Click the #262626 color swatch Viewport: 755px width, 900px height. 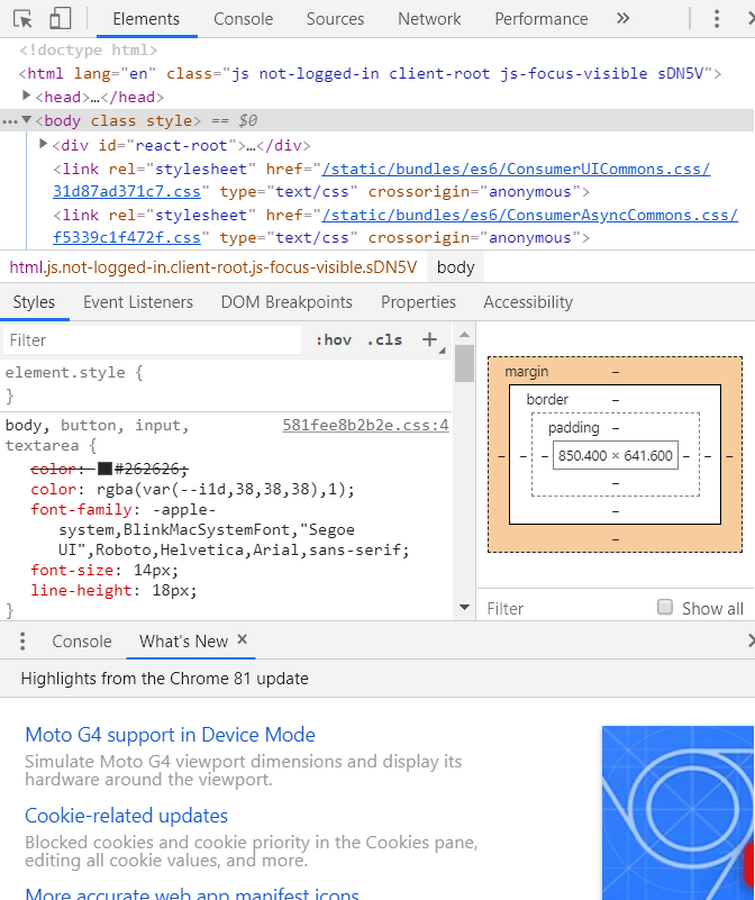(104, 469)
